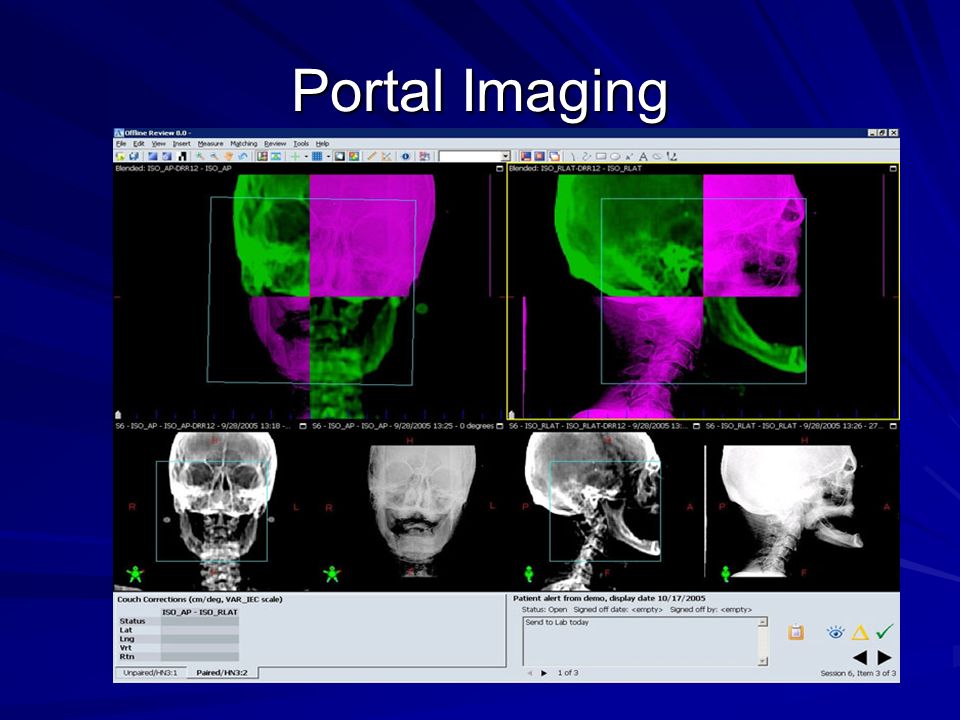Click the blue information circle icon
The height and width of the screenshot is (720, 960).
click(405, 156)
